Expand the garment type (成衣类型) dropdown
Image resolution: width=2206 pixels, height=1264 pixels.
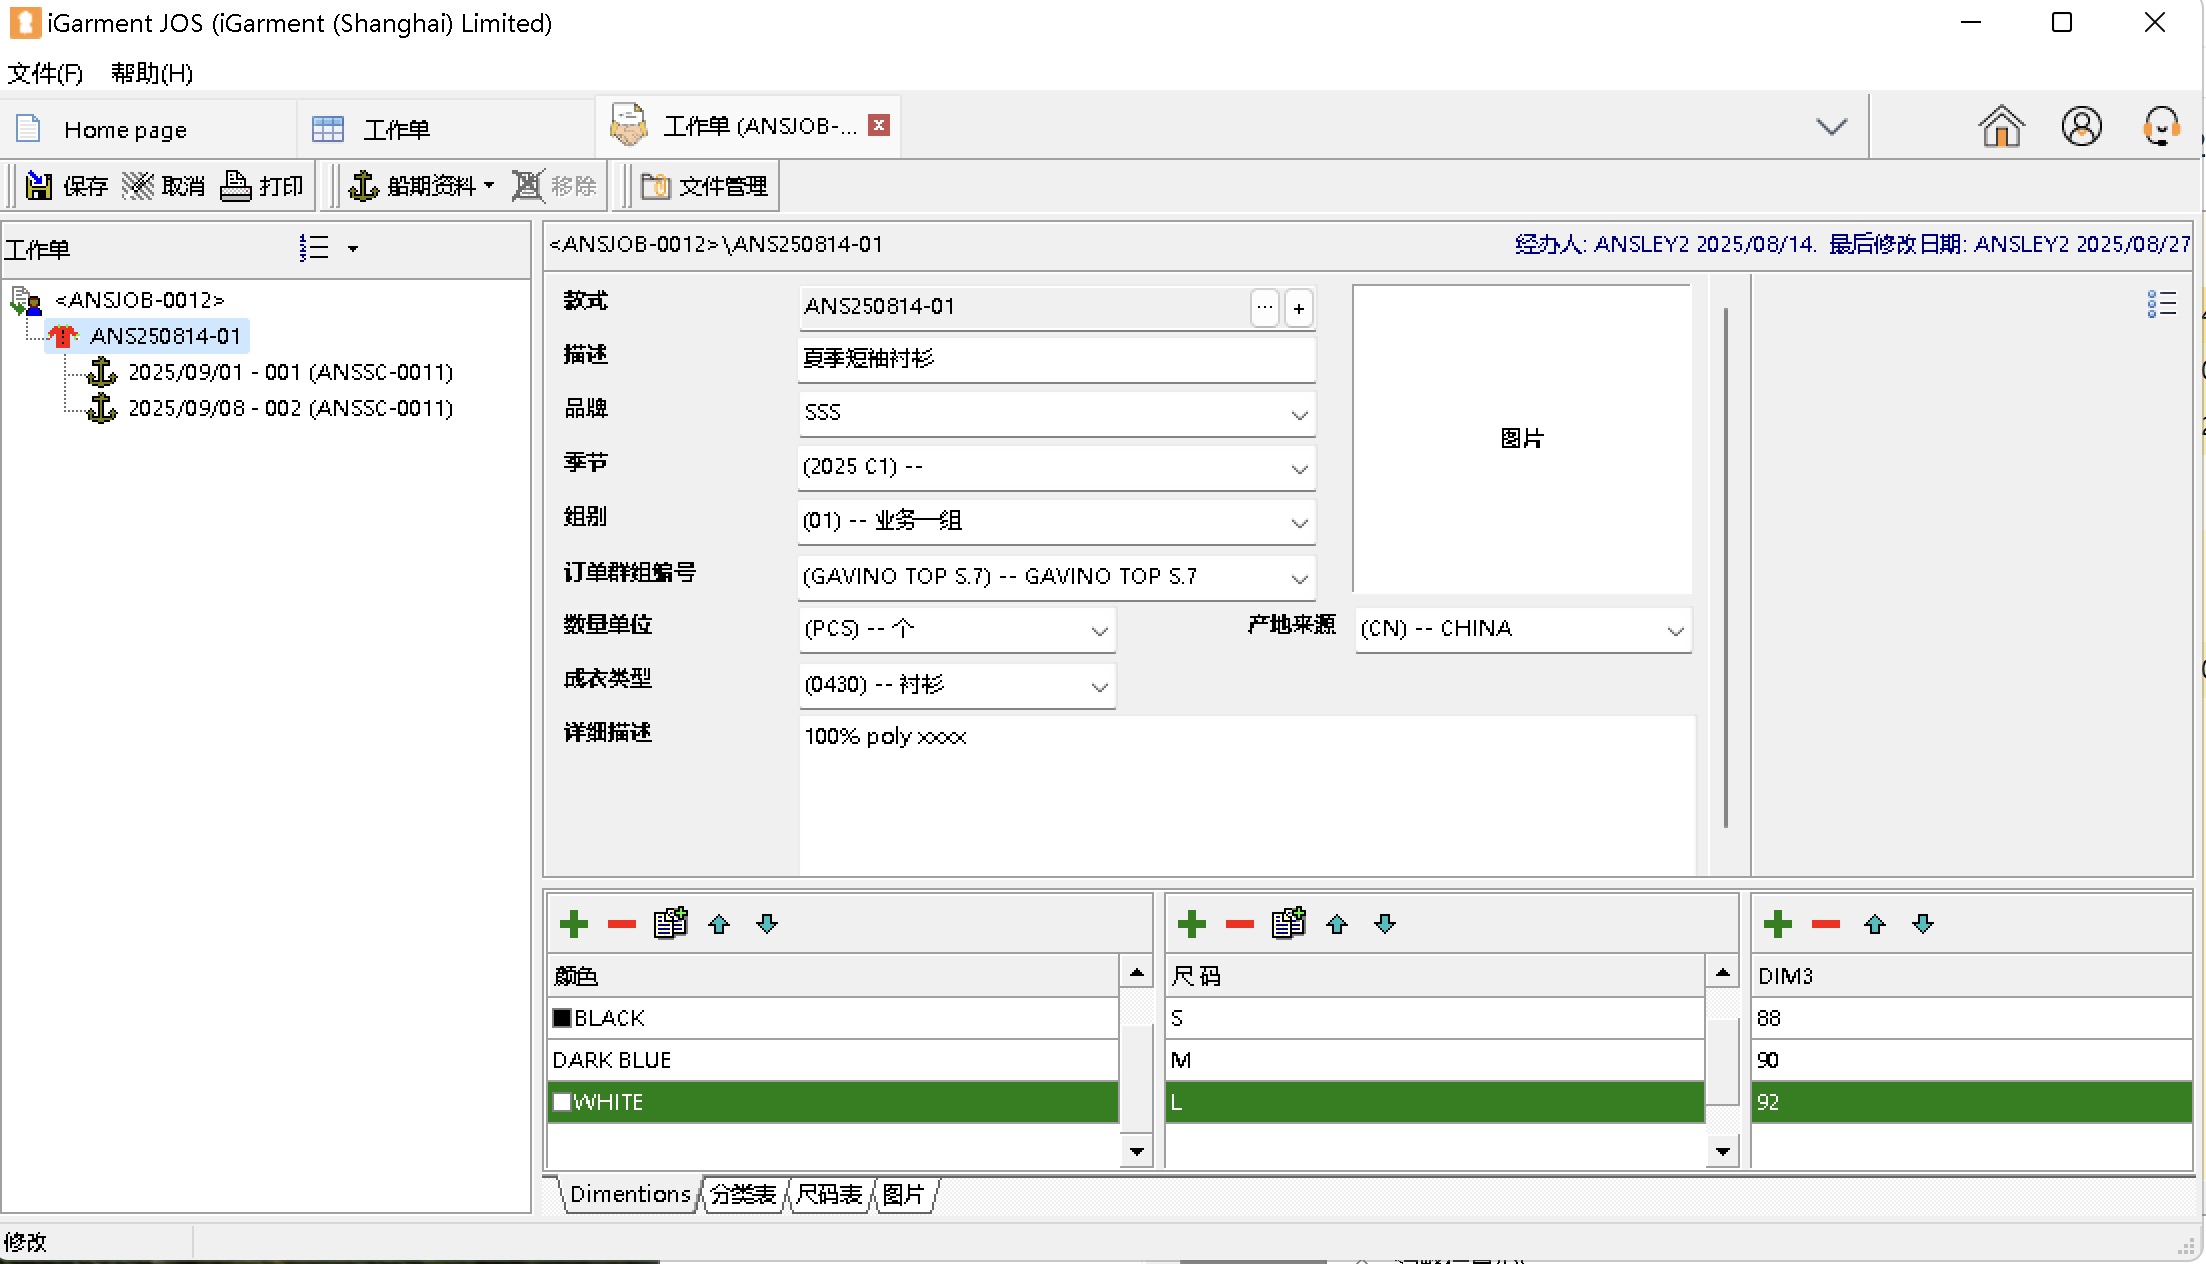[1099, 686]
